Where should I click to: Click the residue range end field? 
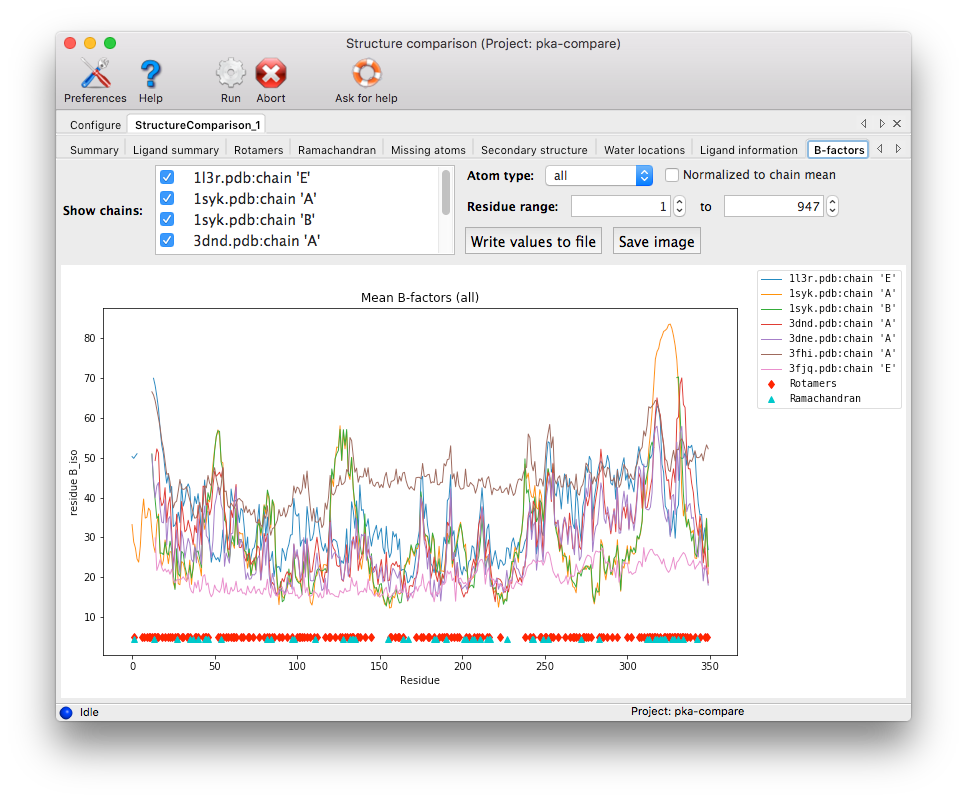tap(772, 207)
